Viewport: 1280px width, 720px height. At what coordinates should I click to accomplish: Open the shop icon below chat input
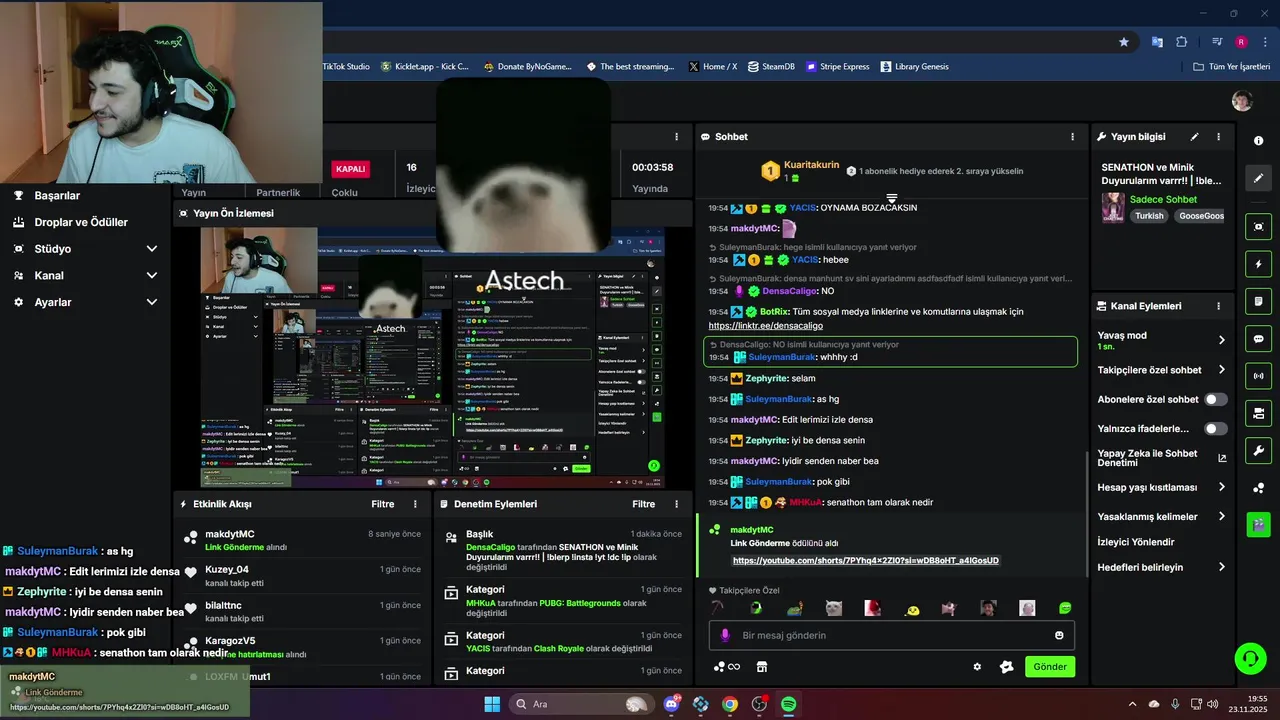pyautogui.click(x=761, y=667)
